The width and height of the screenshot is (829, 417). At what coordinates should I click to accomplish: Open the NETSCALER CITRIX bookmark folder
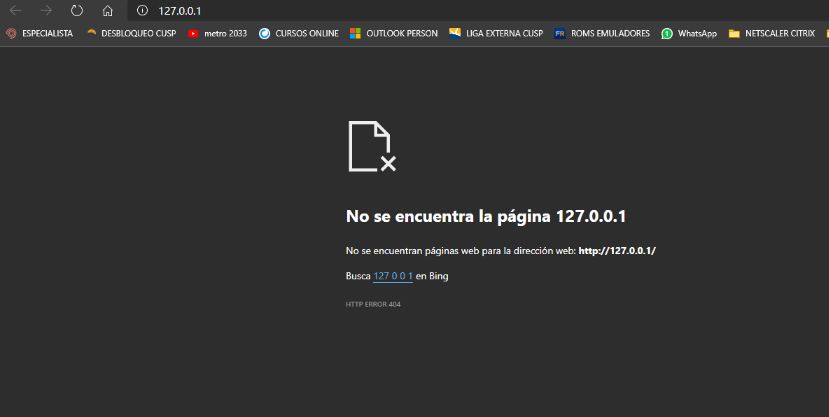(771, 33)
